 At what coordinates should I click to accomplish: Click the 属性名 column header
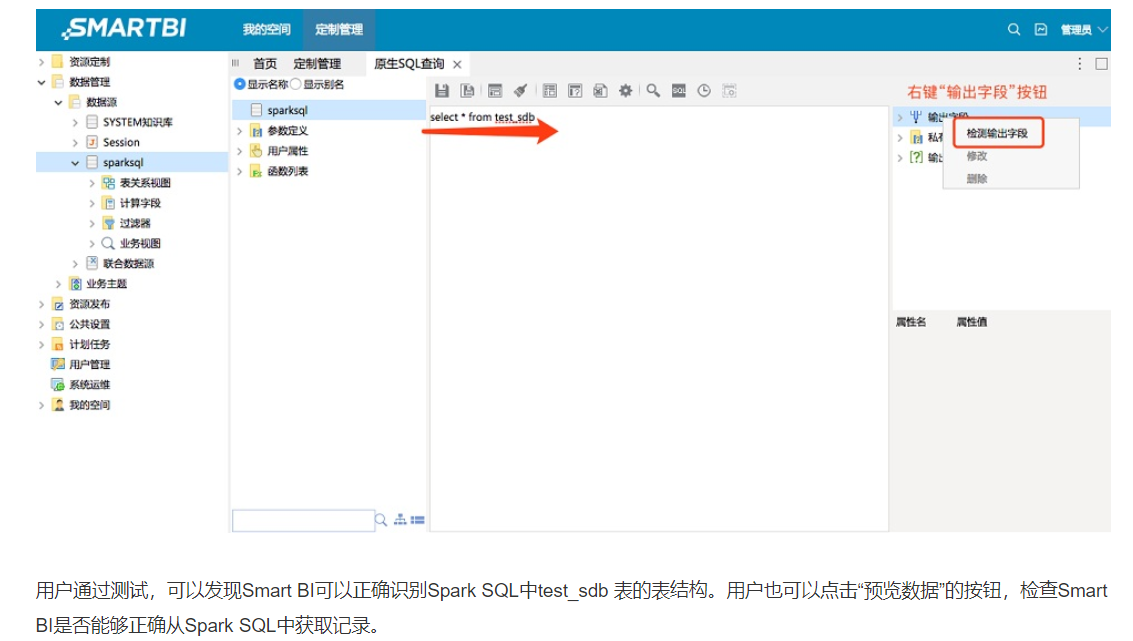pos(910,322)
